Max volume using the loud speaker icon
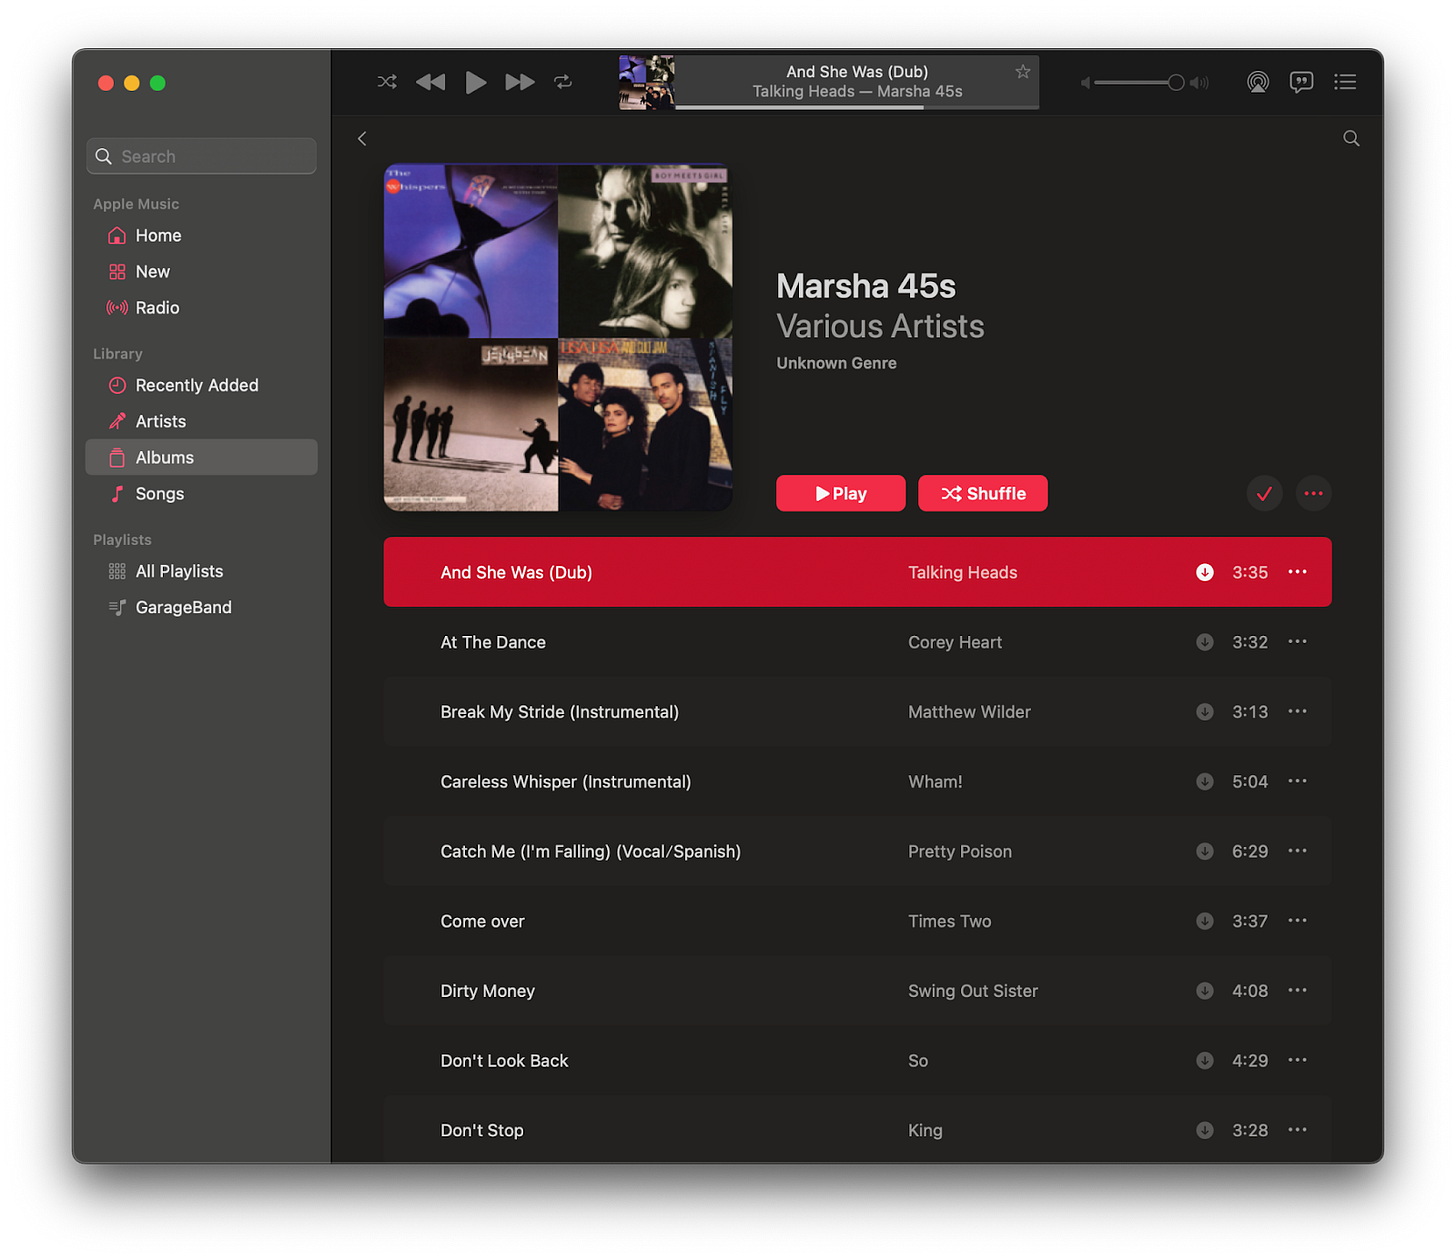This screenshot has width=1456, height=1259. coord(1199,82)
